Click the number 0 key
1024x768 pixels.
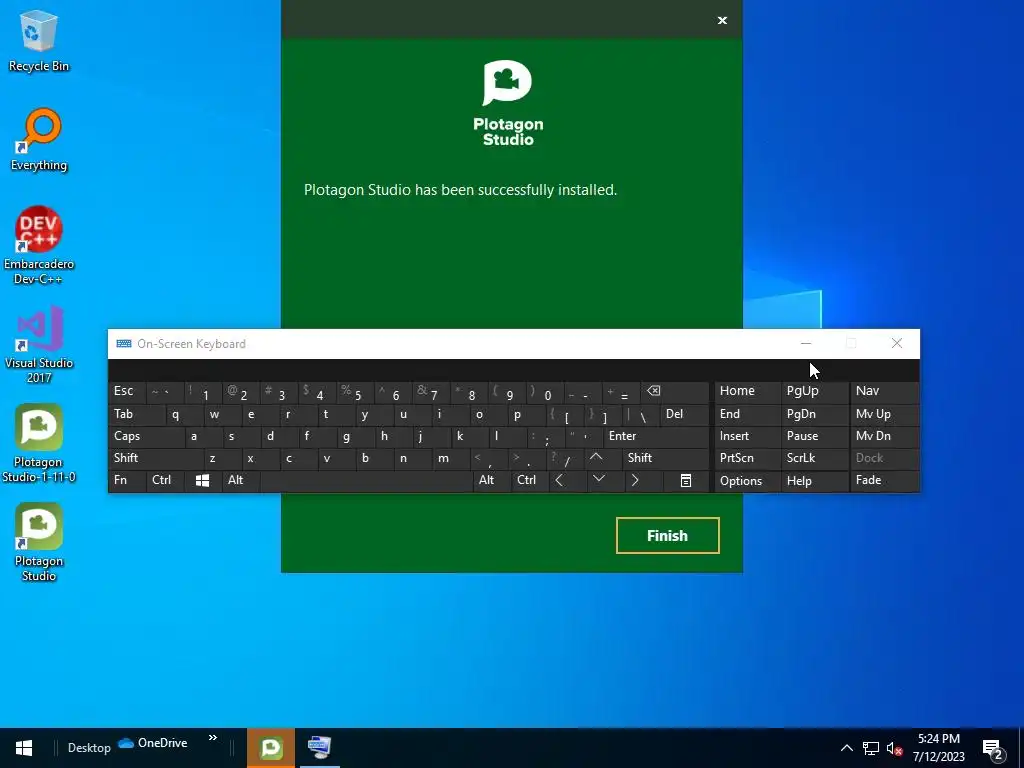tap(545, 392)
